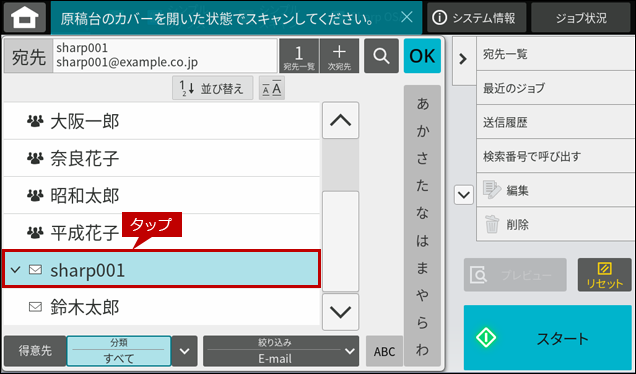
Task: Jump to や index
Action: point(422,295)
